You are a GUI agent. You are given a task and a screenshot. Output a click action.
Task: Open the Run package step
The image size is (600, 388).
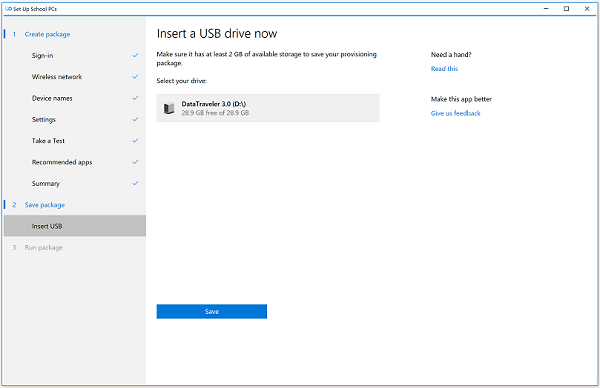click(44, 248)
